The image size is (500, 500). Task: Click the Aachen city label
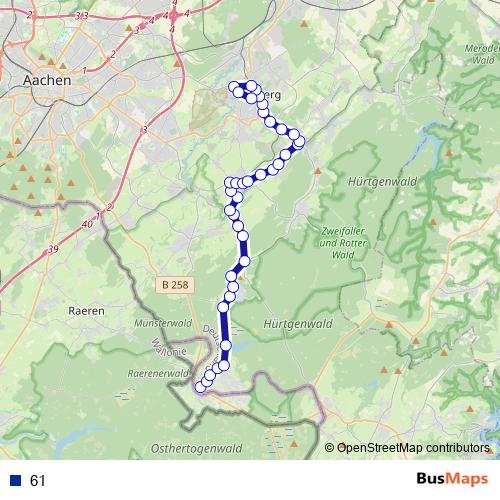[47, 80]
